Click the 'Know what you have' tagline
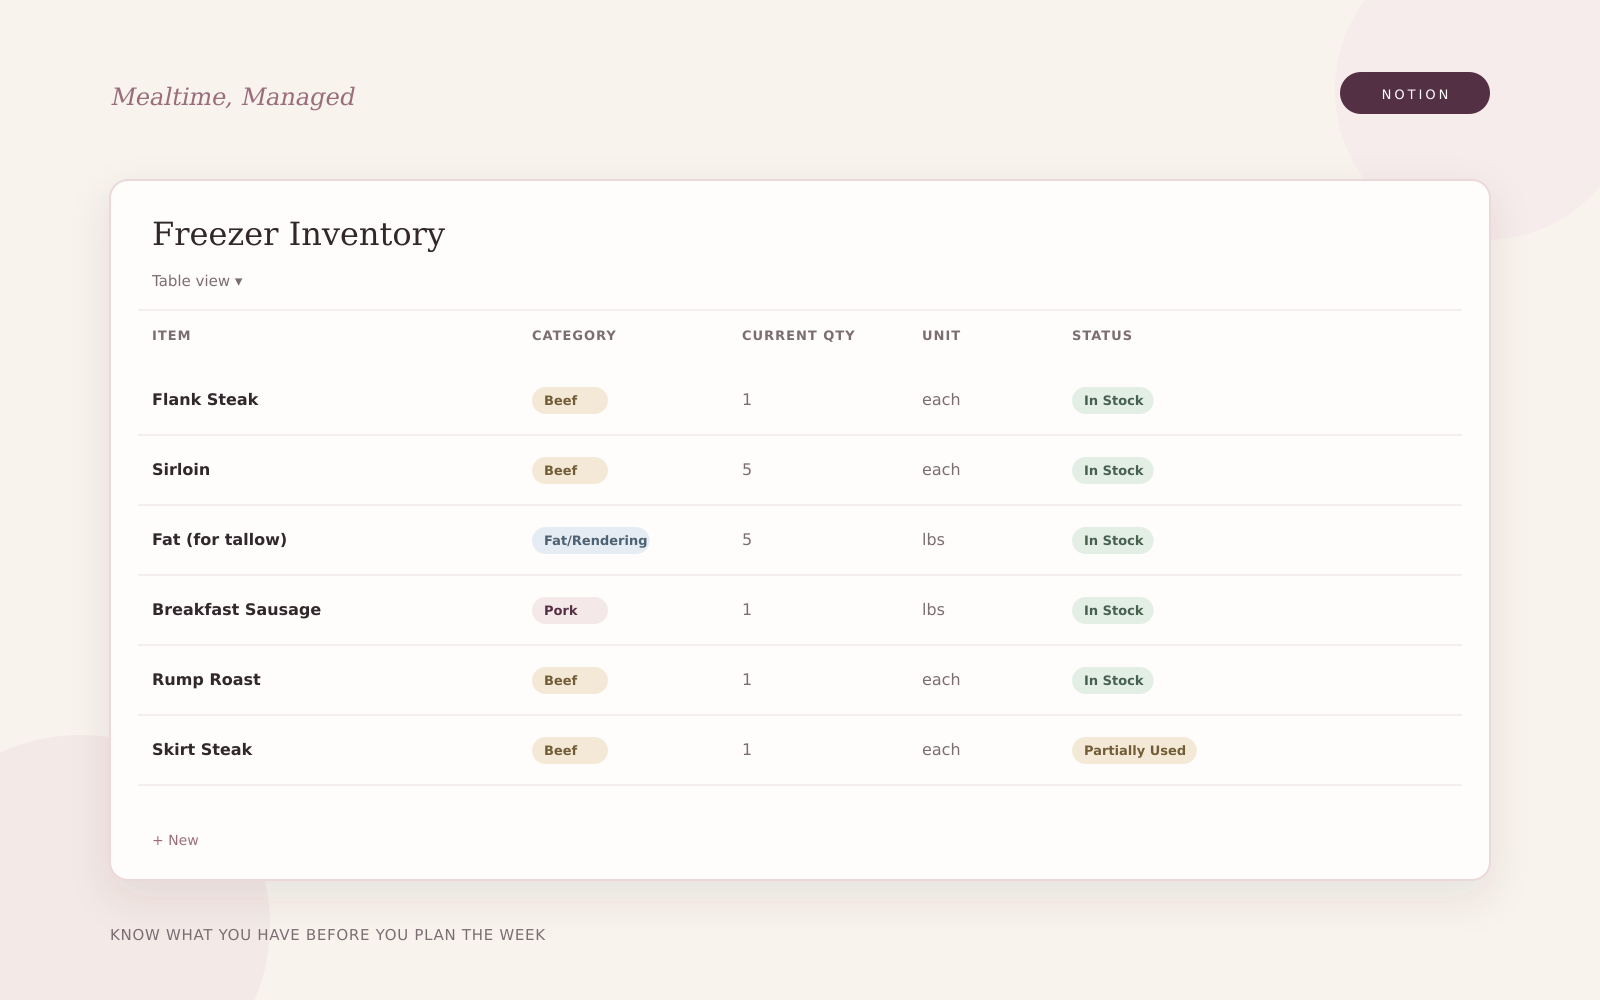The width and height of the screenshot is (1600, 1000). click(328, 935)
